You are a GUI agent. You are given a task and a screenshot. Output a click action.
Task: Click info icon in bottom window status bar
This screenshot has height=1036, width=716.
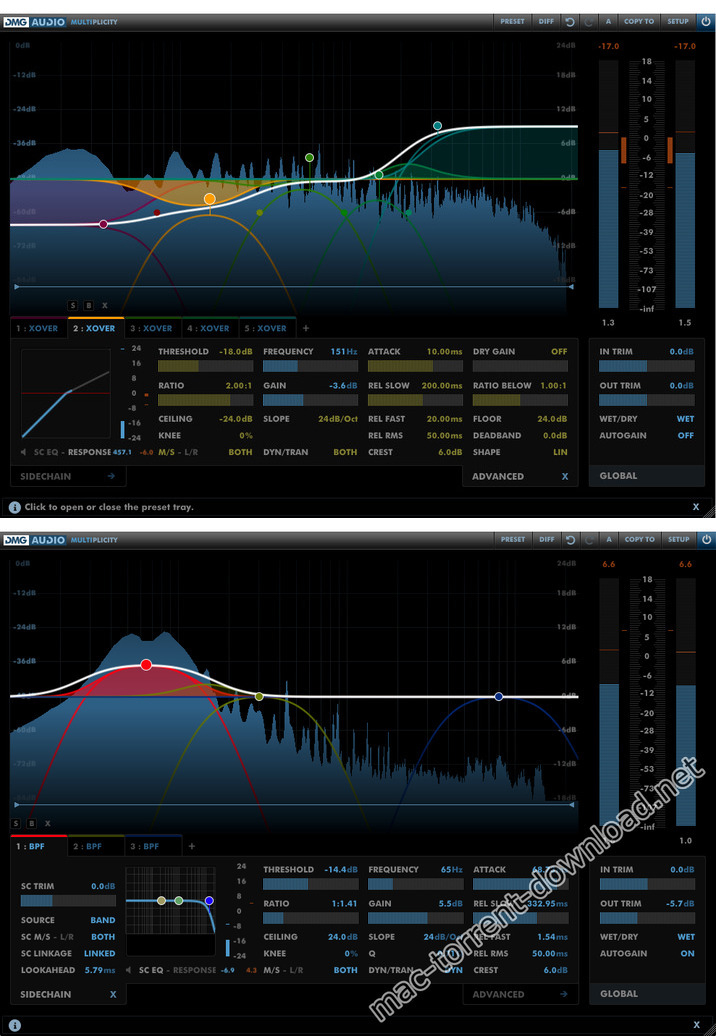15,1025
